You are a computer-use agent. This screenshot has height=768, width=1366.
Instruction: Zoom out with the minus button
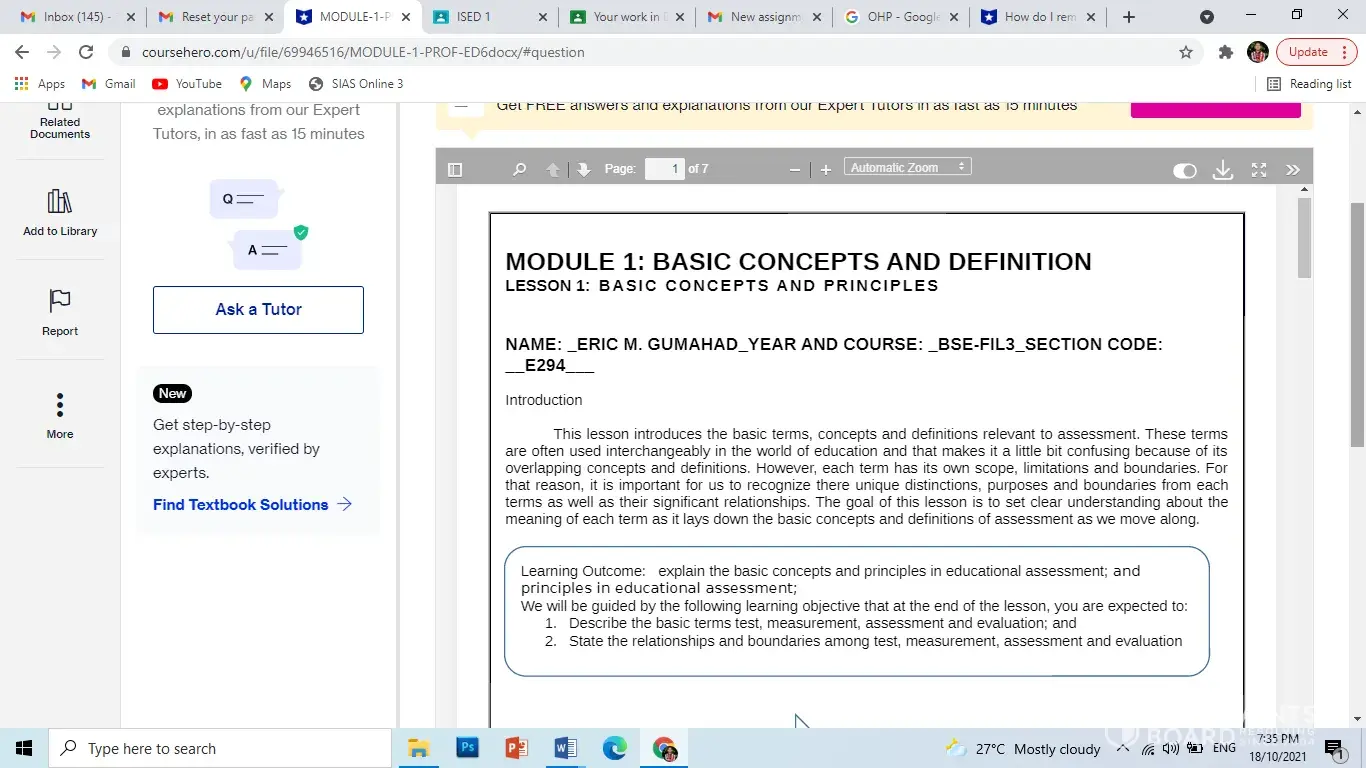(x=795, y=170)
